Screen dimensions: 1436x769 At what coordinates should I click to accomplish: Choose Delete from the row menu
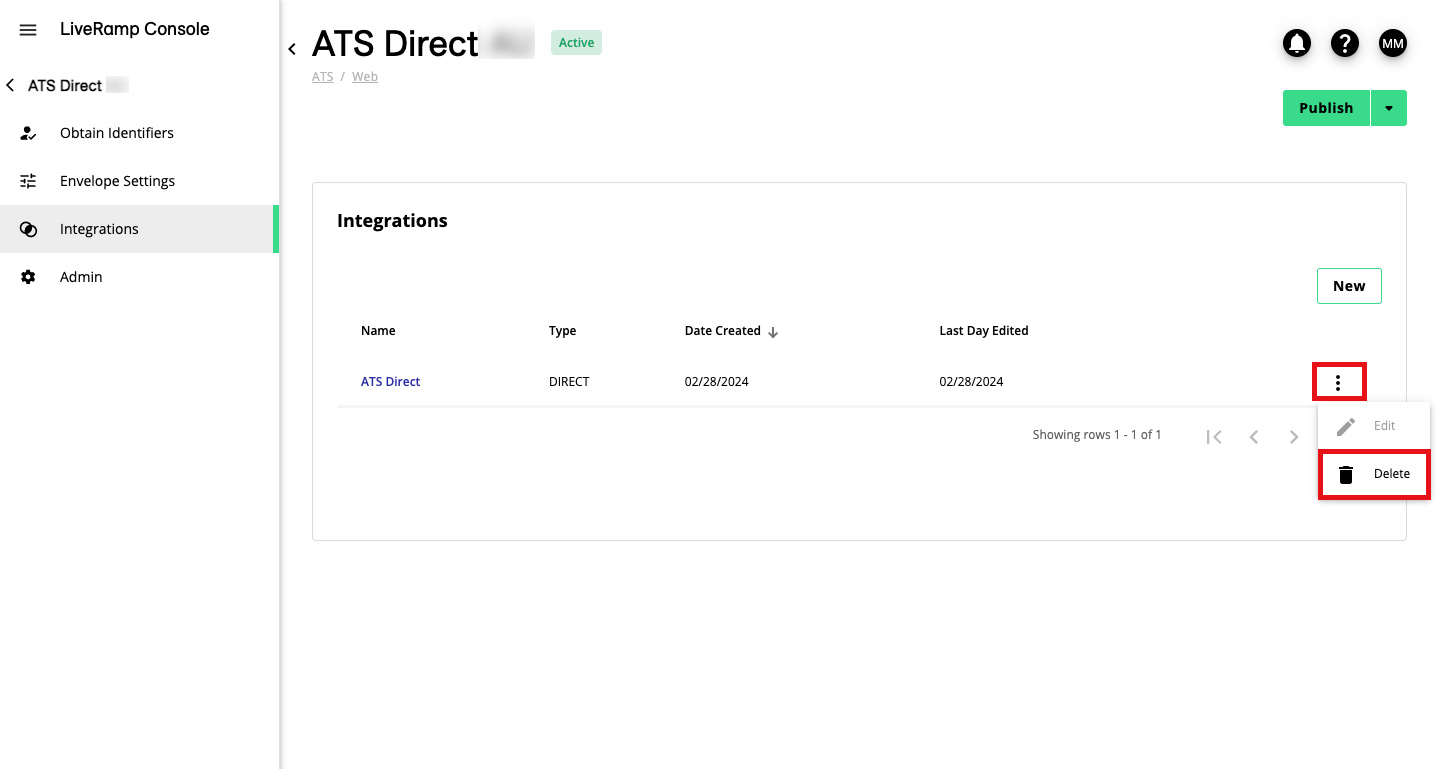point(1374,474)
